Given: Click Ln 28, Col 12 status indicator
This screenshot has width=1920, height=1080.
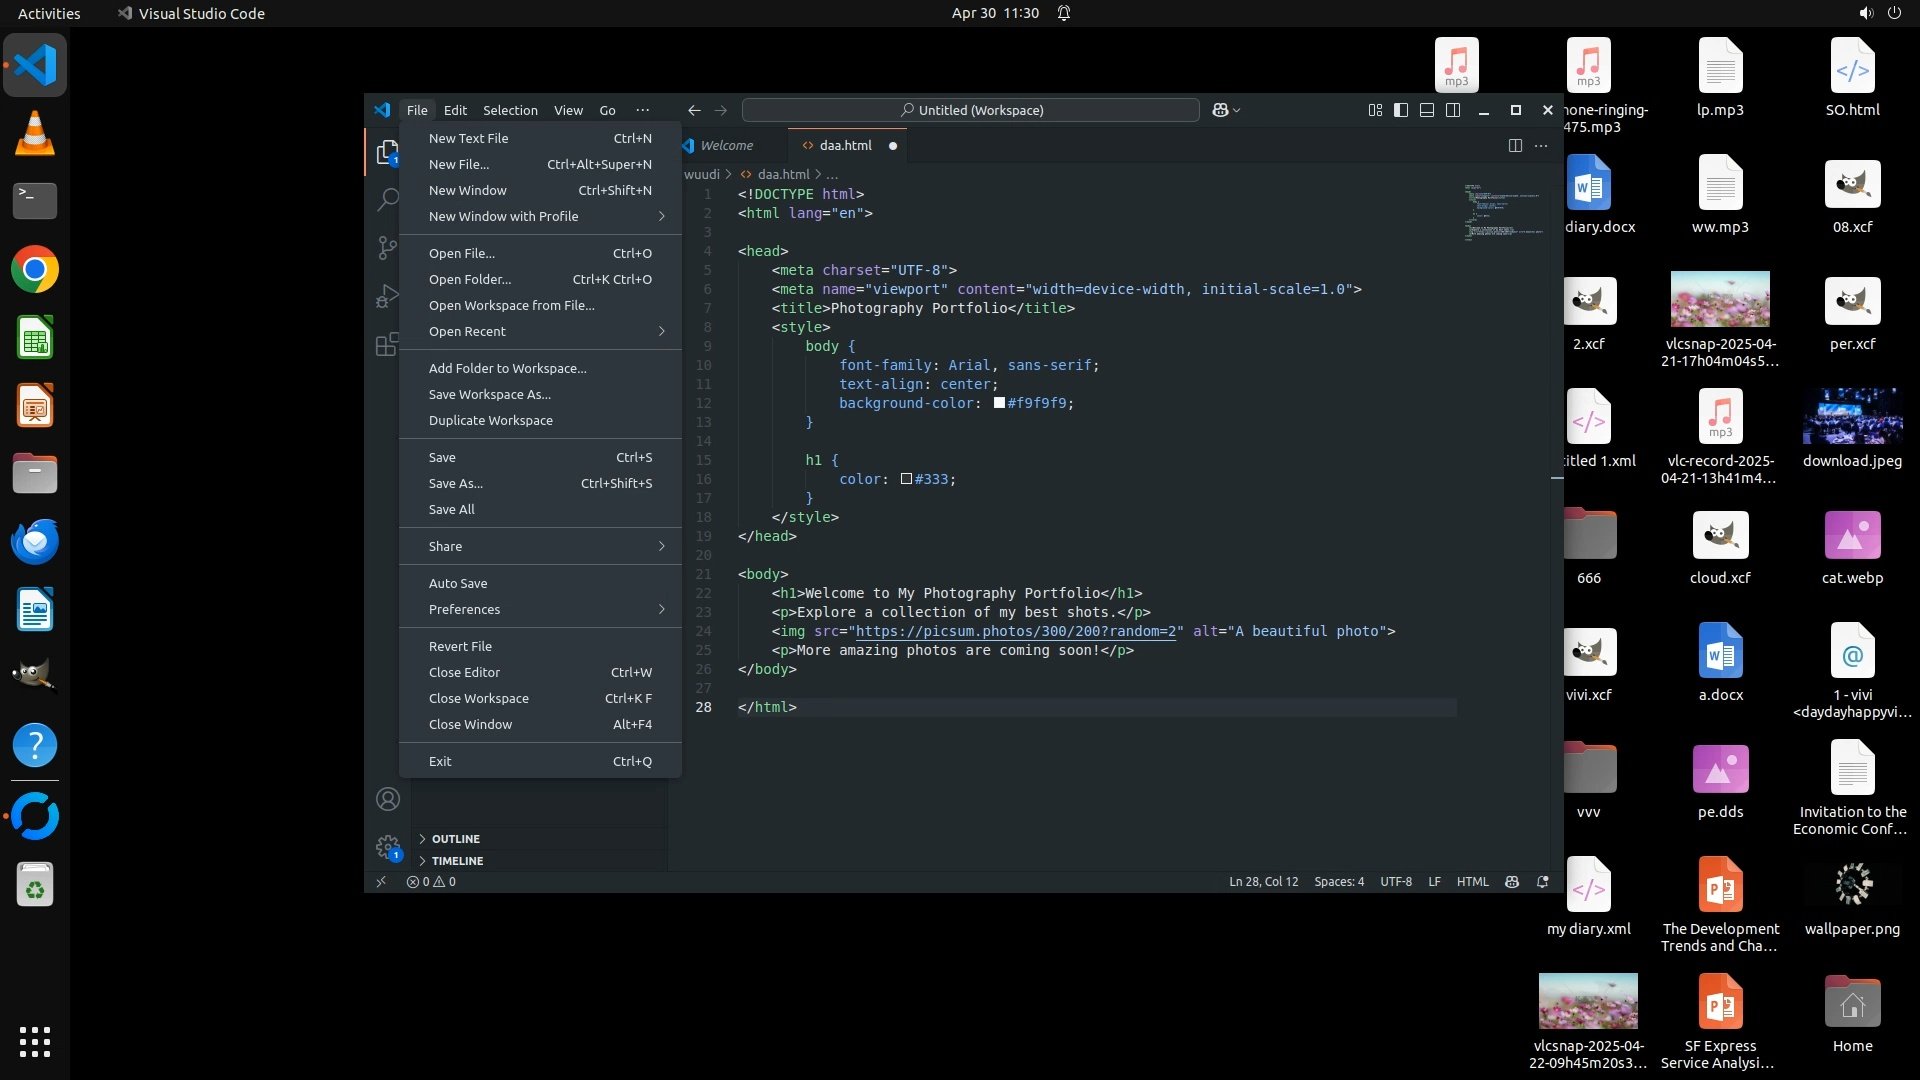Looking at the screenshot, I should coord(1263,882).
